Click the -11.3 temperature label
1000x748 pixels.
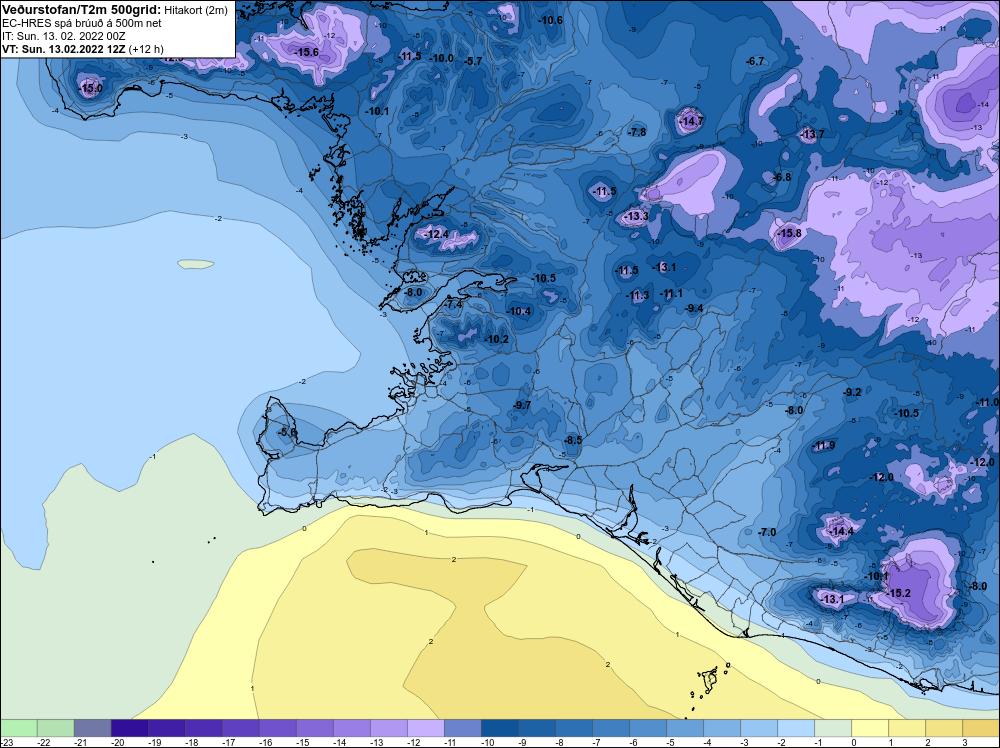638,295
